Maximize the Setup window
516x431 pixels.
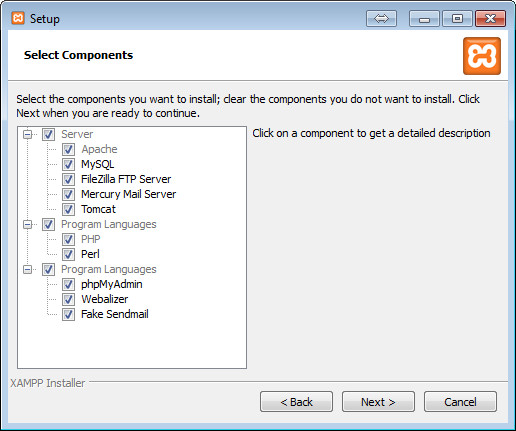457,18
